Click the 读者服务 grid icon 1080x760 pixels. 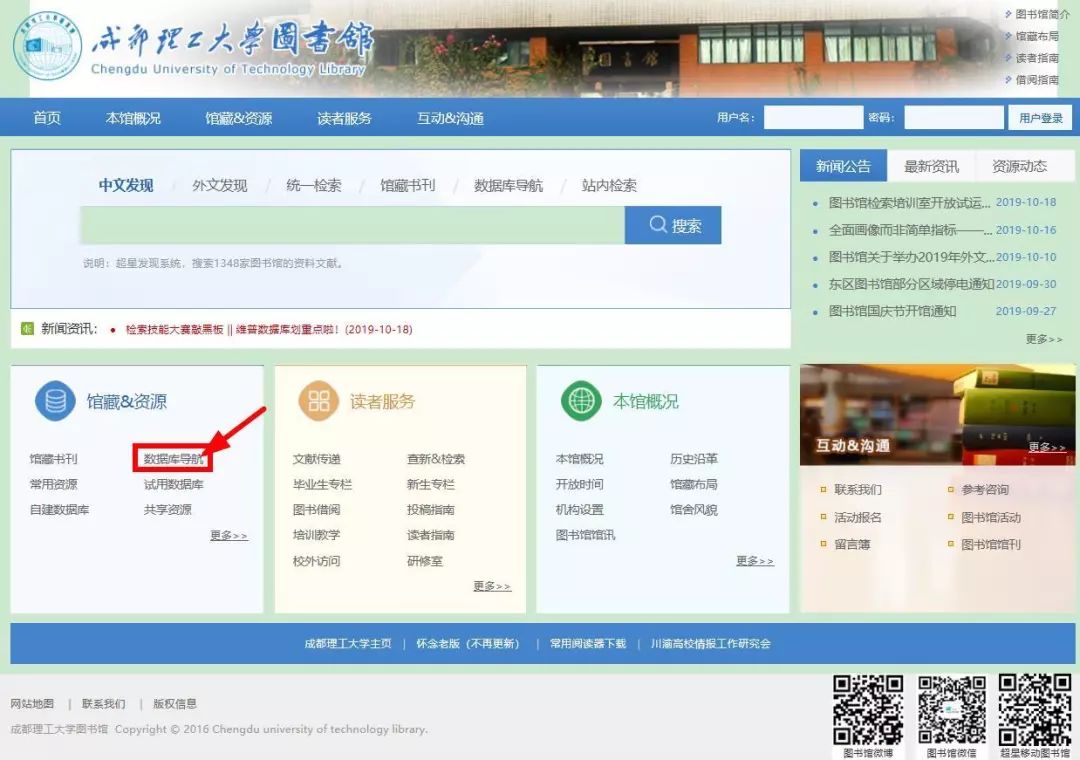[318, 401]
